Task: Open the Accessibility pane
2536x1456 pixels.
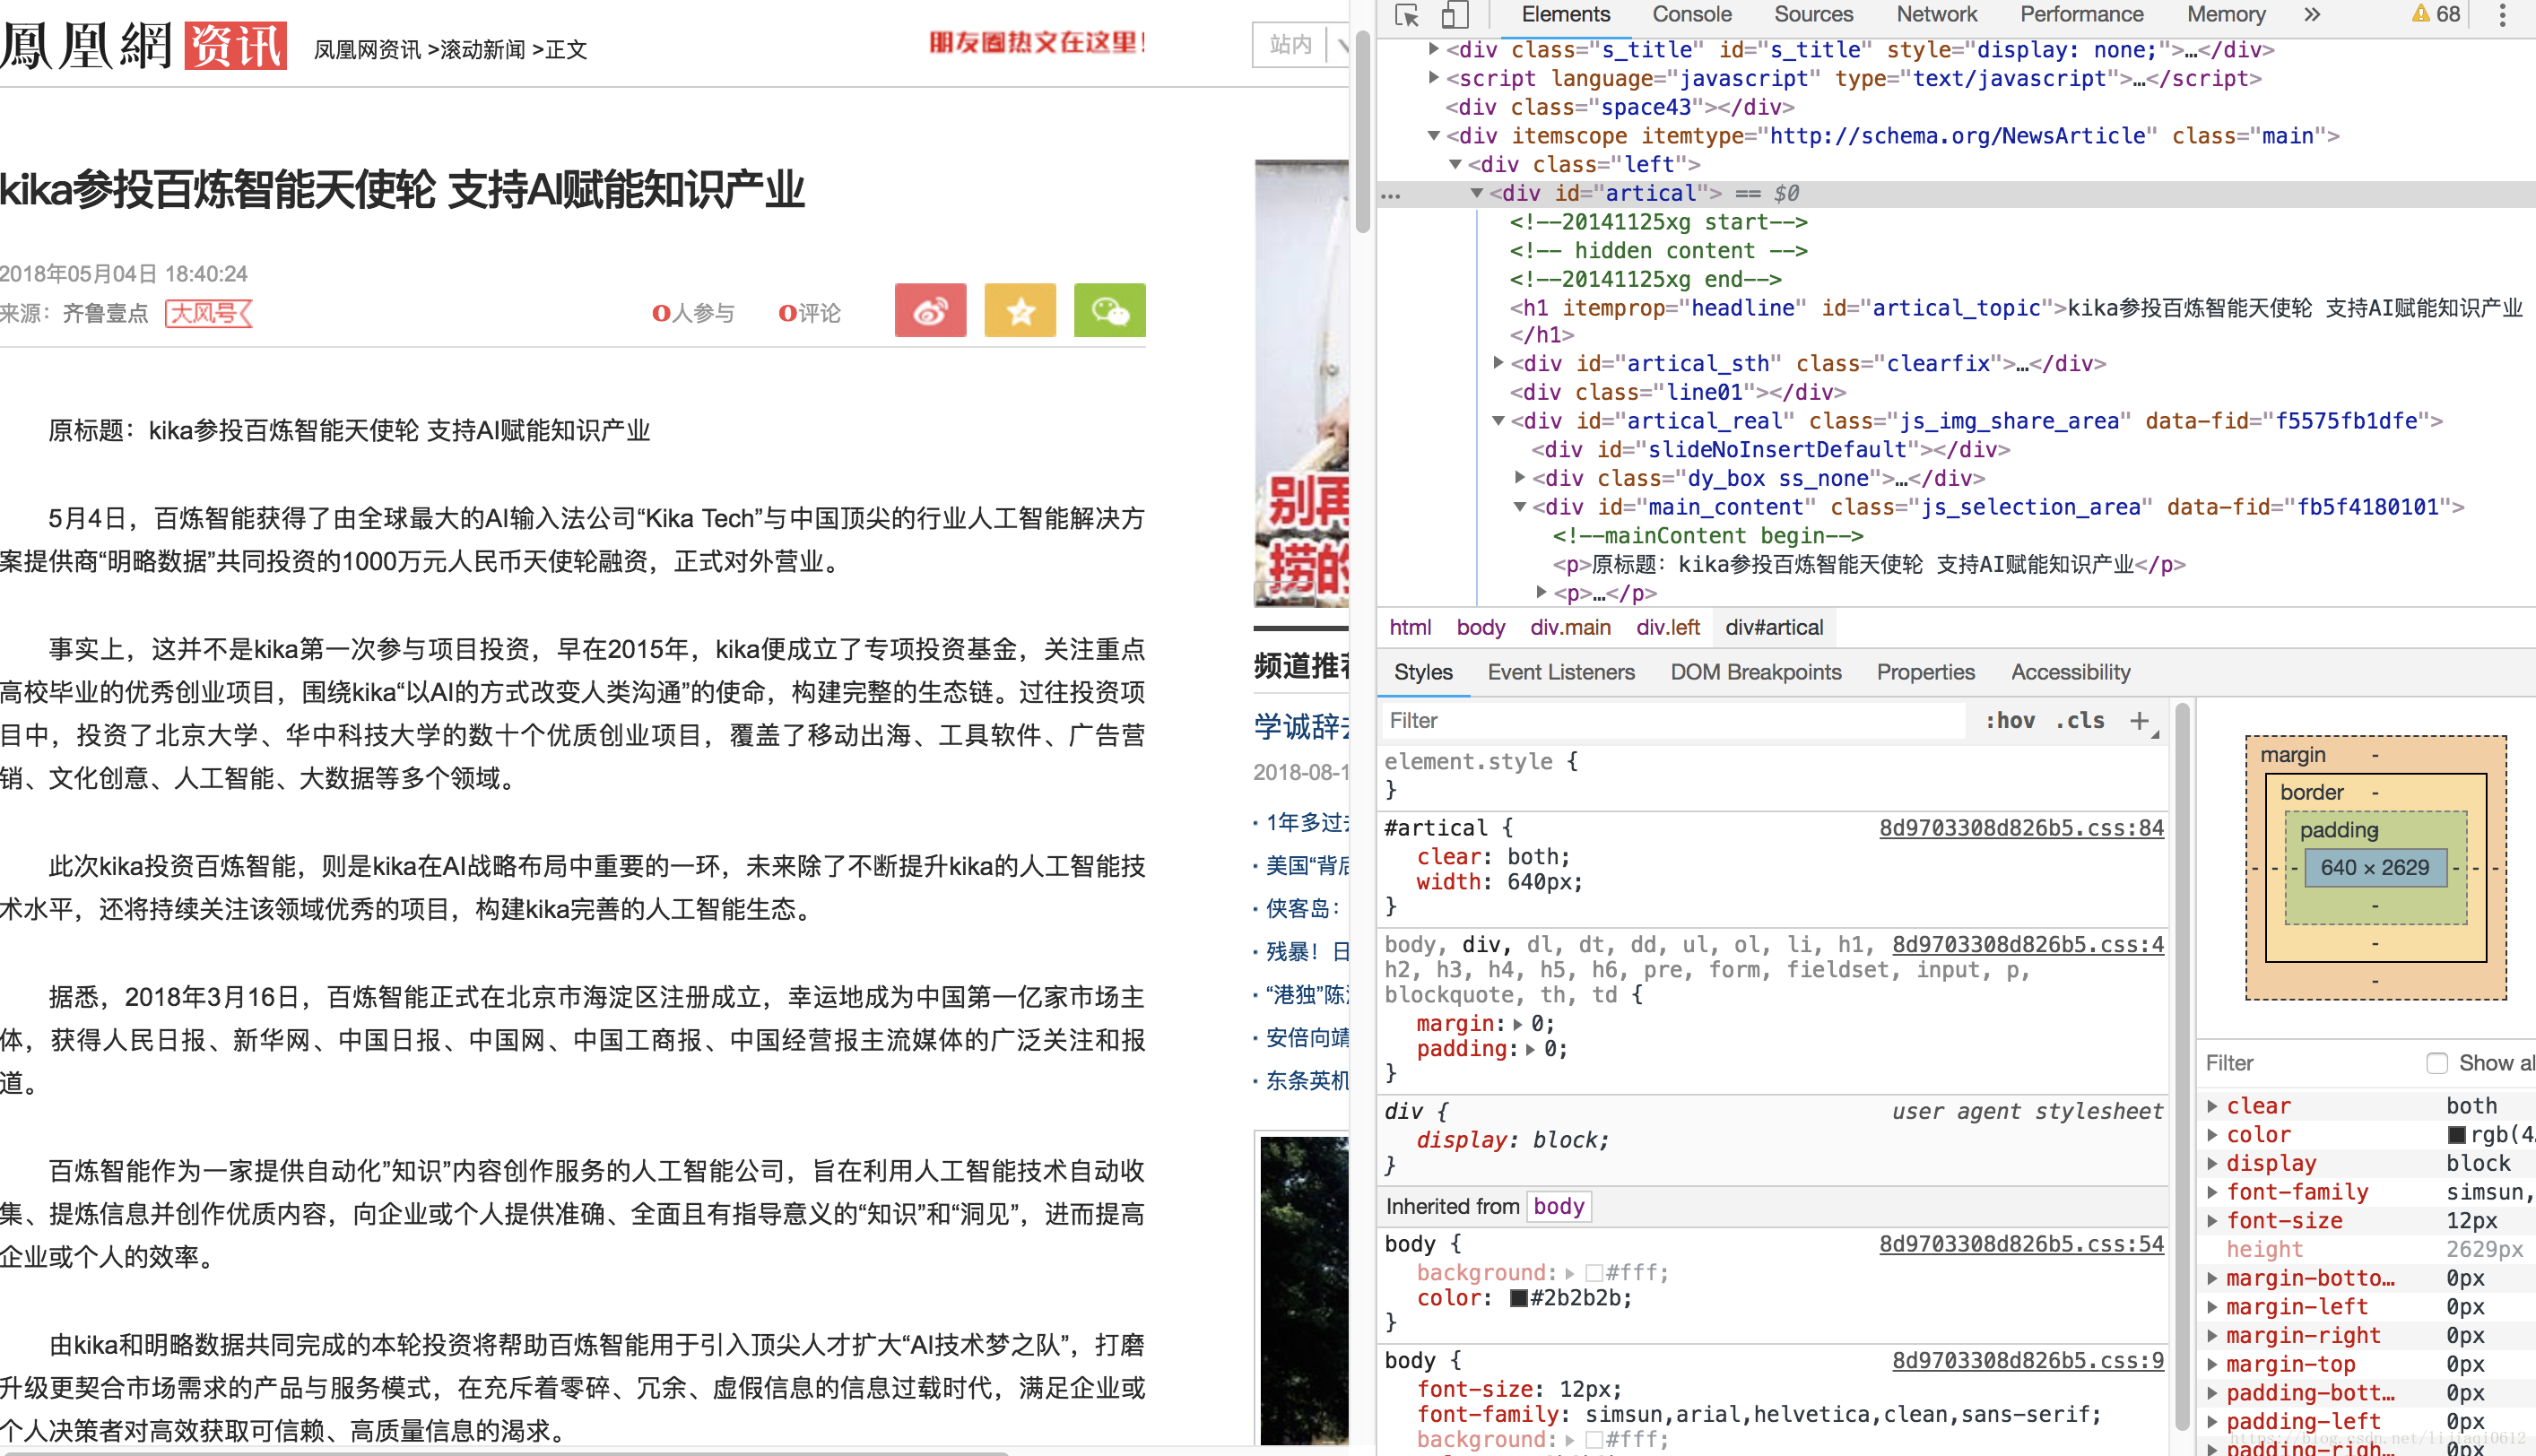Action: (x=2070, y=672)
